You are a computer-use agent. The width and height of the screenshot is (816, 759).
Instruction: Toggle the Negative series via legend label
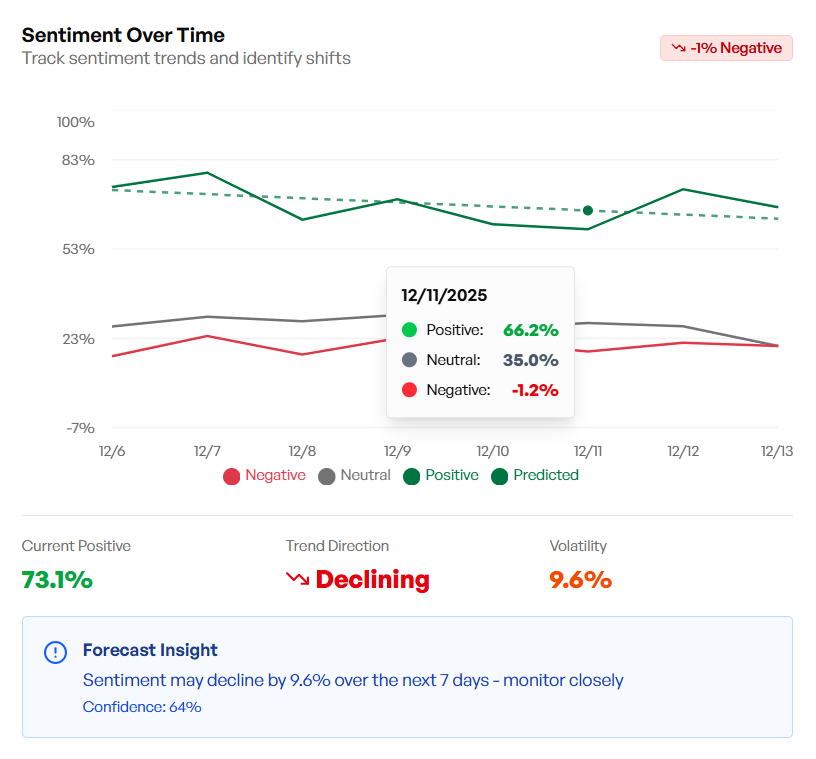click(x=275, y=475)
